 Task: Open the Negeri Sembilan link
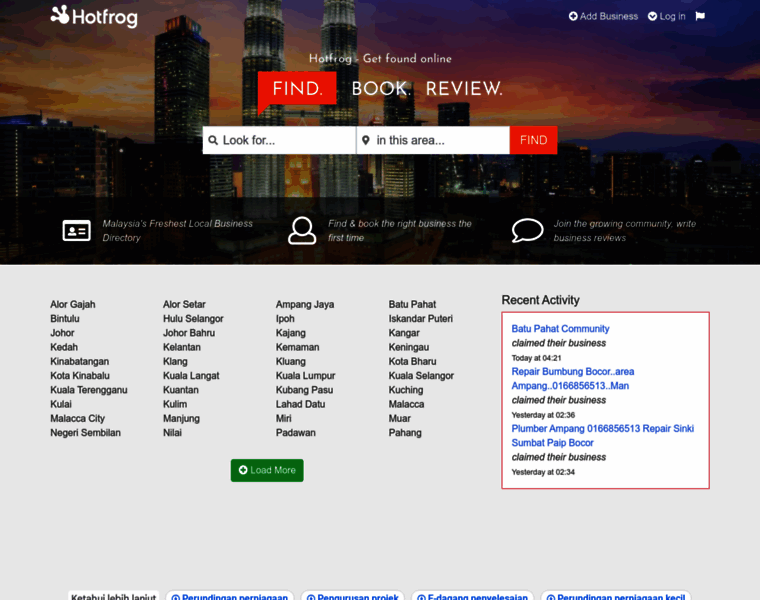point(85,432)
